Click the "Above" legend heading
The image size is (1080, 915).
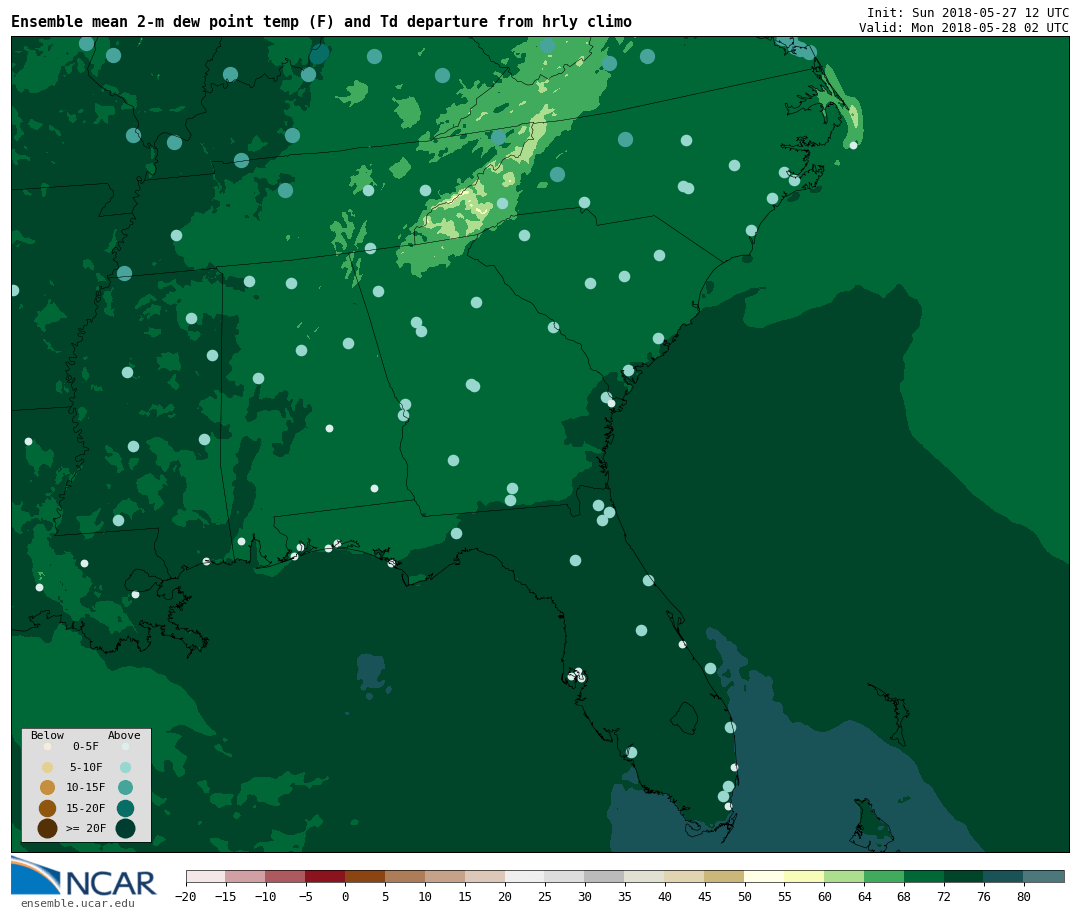coord(124,735)
